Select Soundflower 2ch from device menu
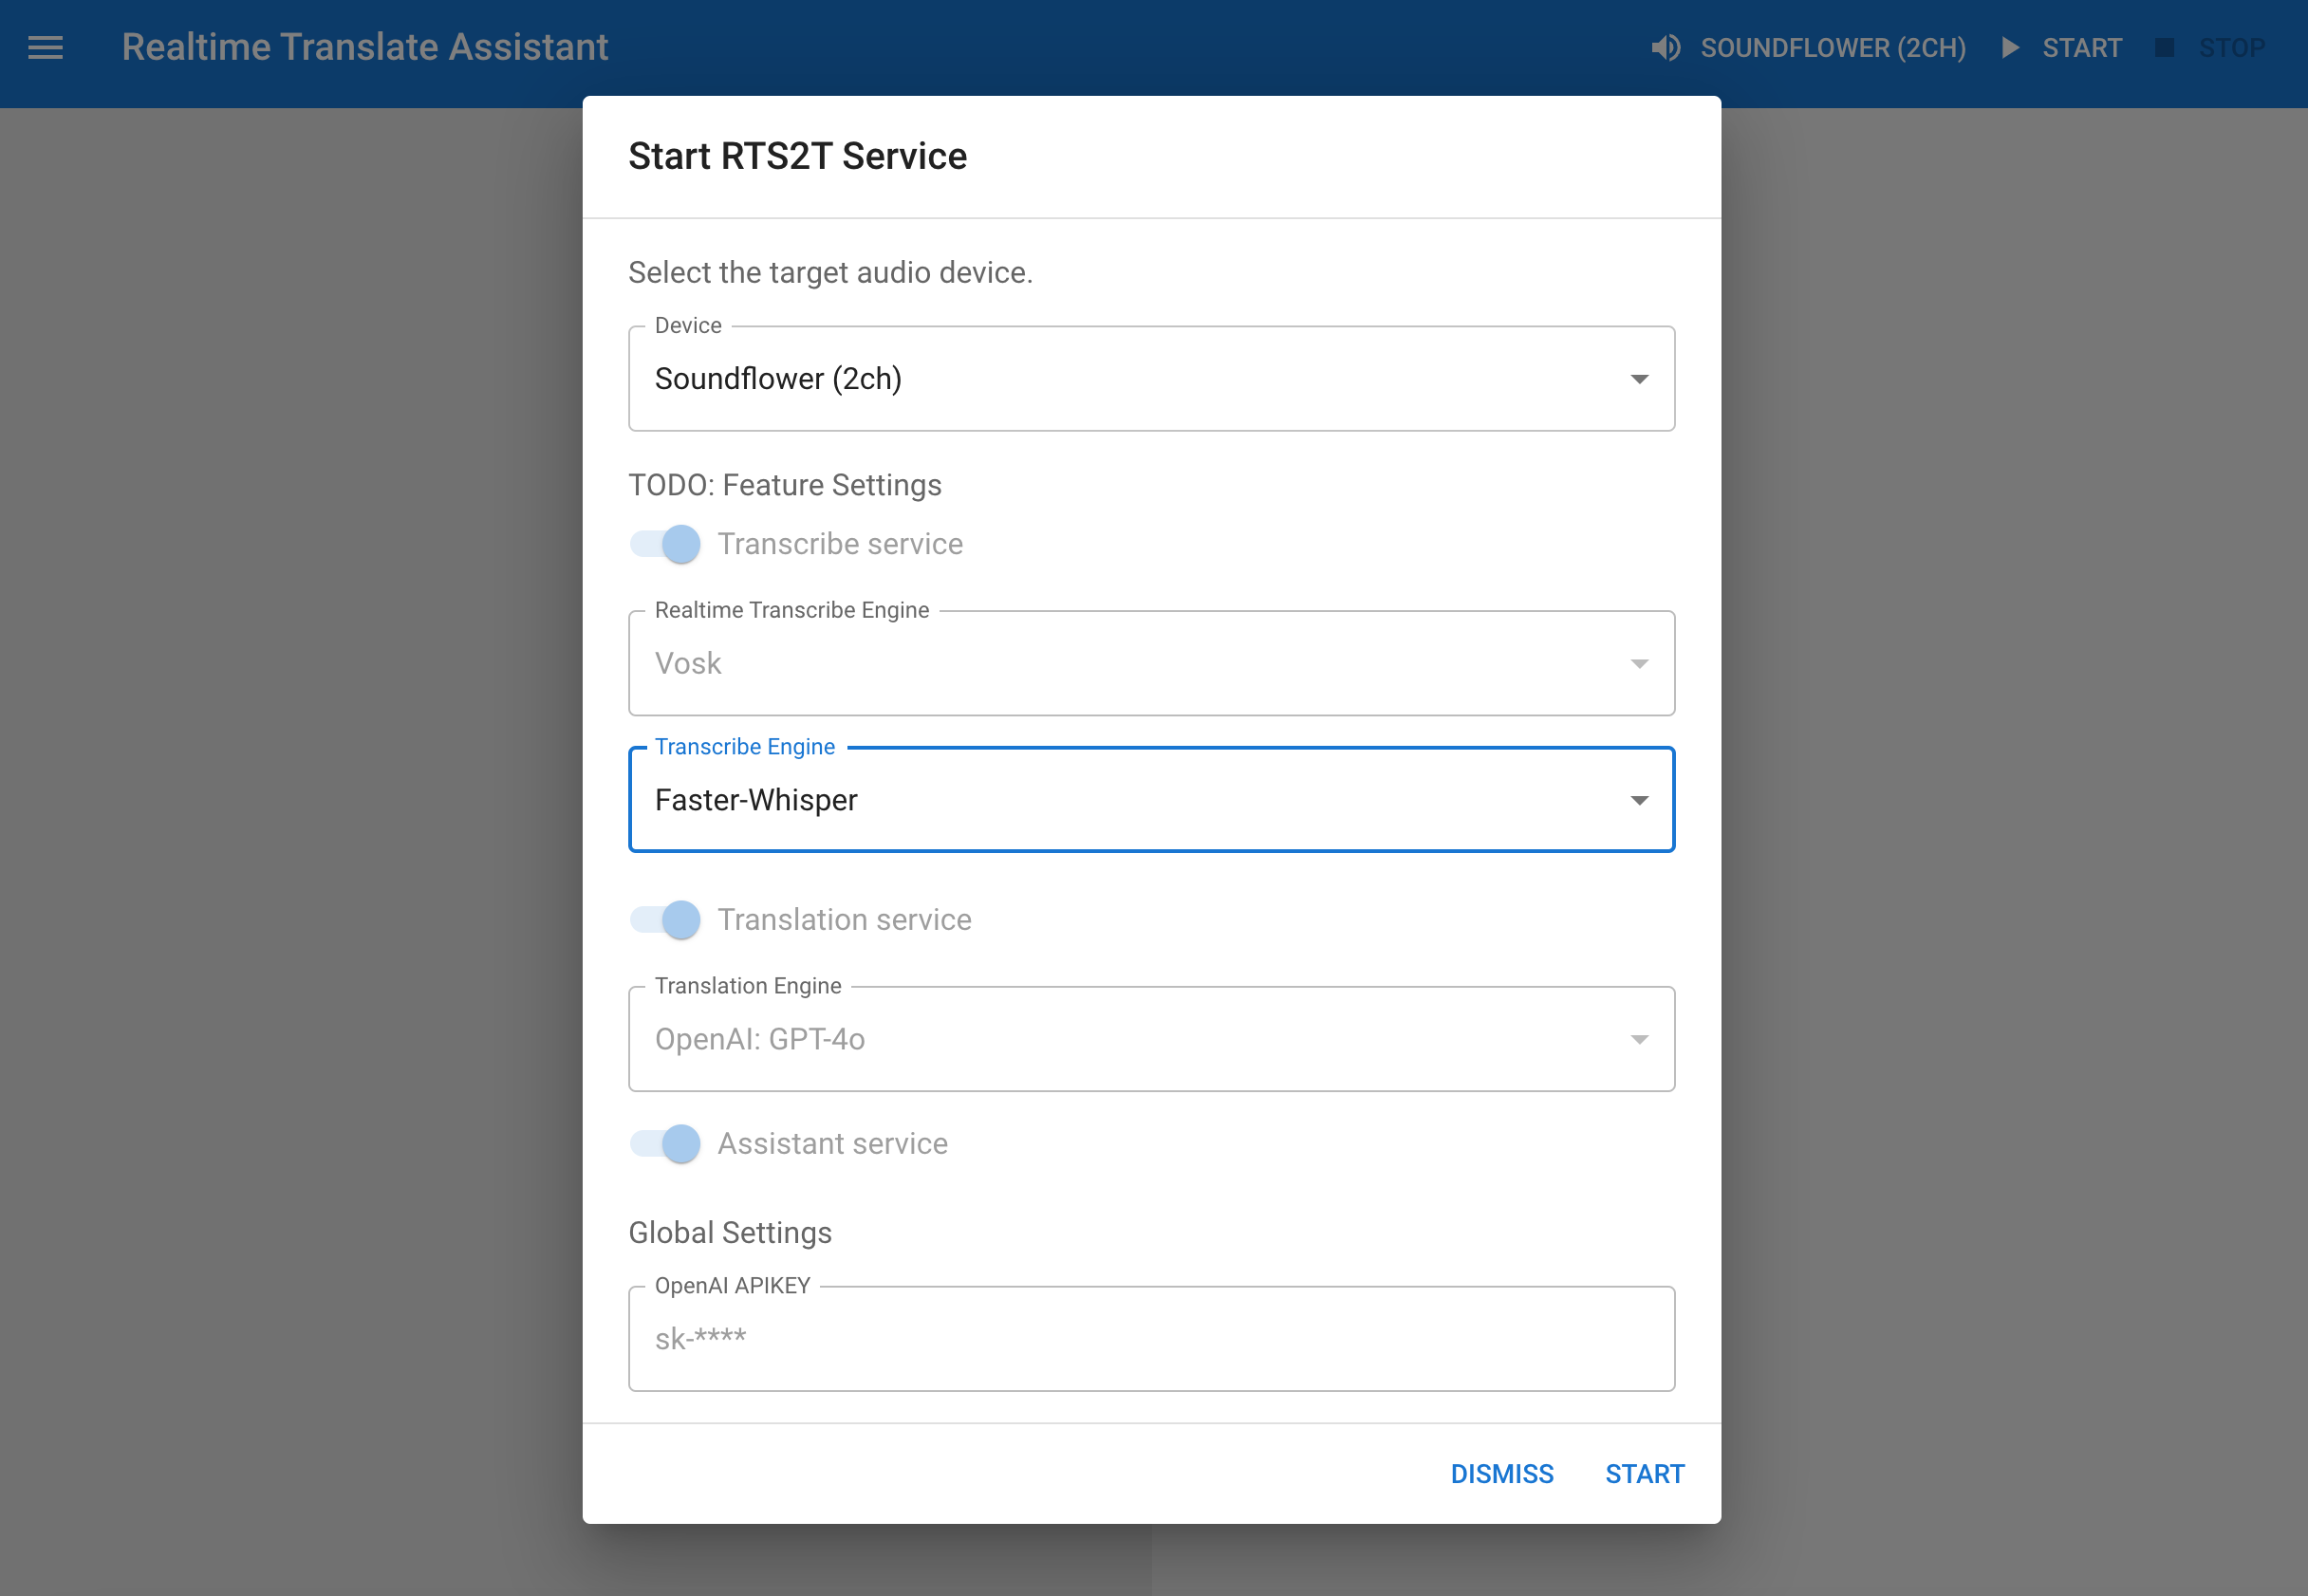Screen dimensions: 2308x1596 1150,379
